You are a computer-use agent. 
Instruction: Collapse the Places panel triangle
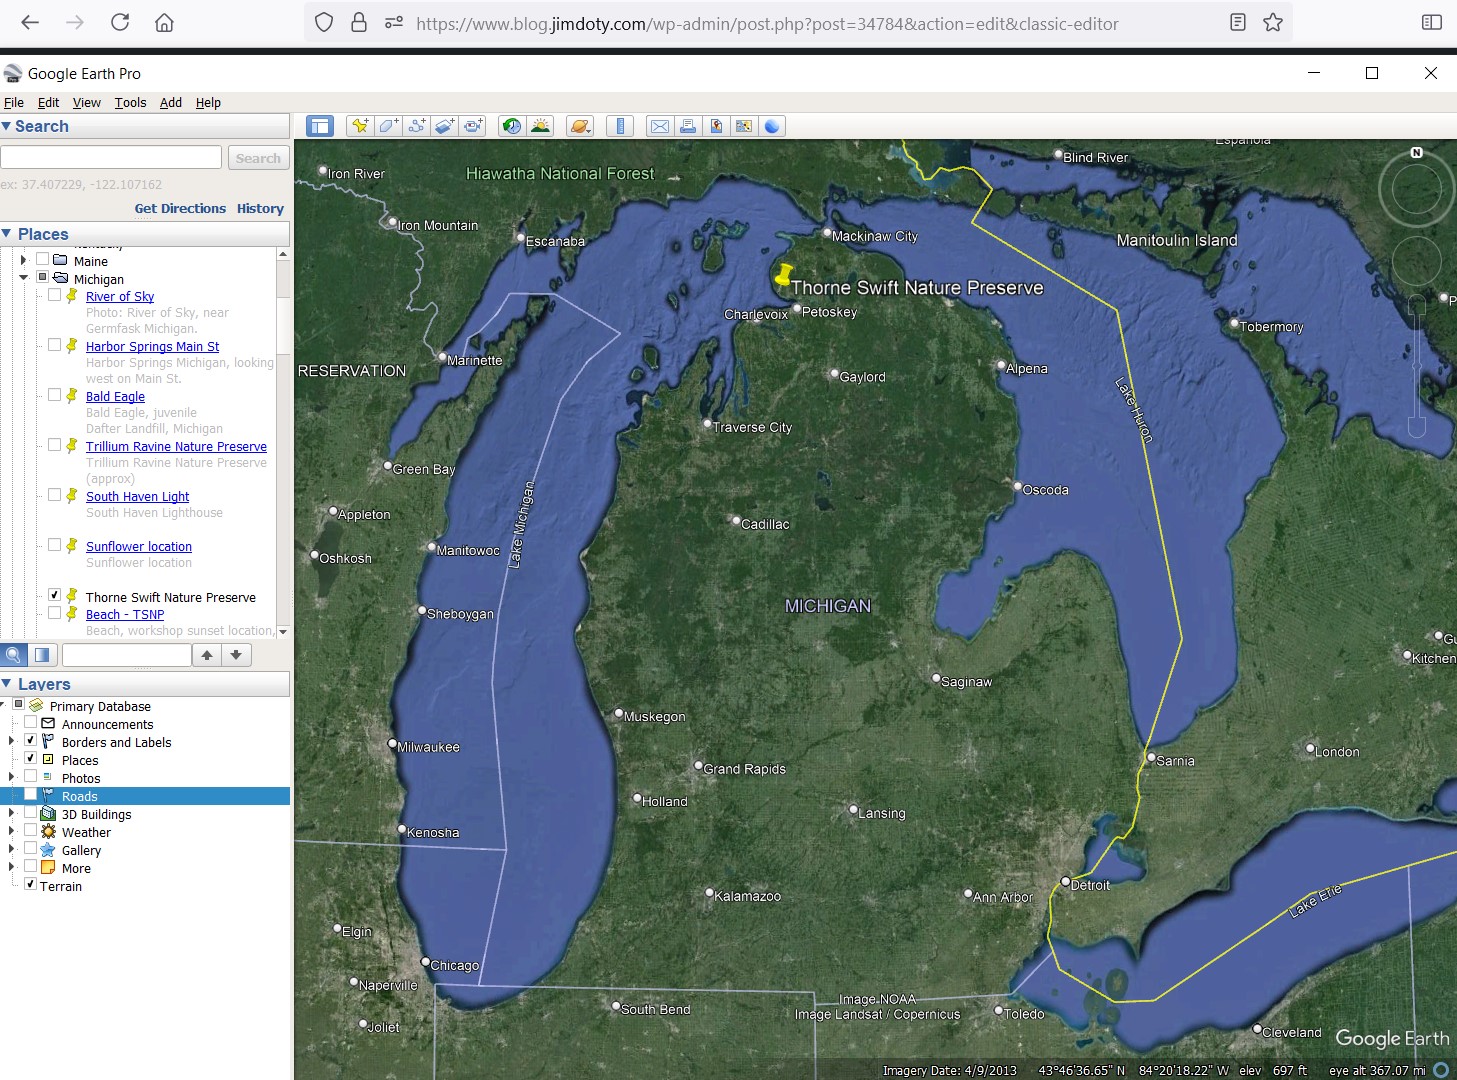pos(7,234)
